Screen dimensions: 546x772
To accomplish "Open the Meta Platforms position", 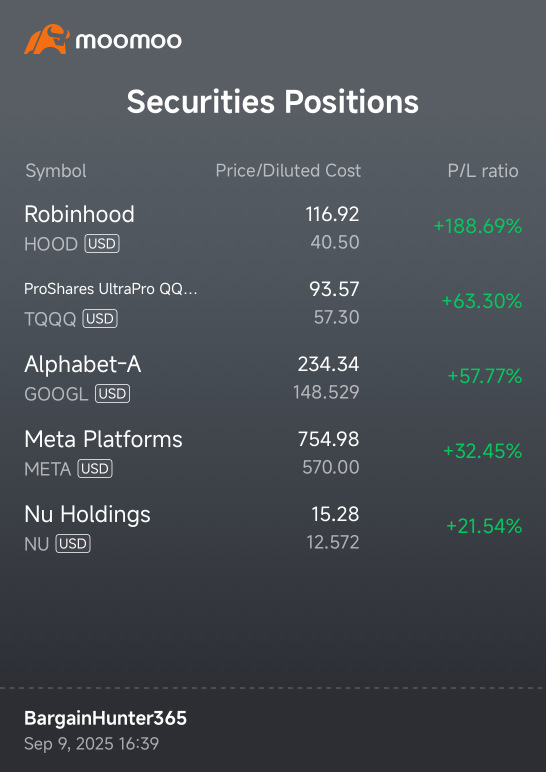I will click(x=273, y=453).
